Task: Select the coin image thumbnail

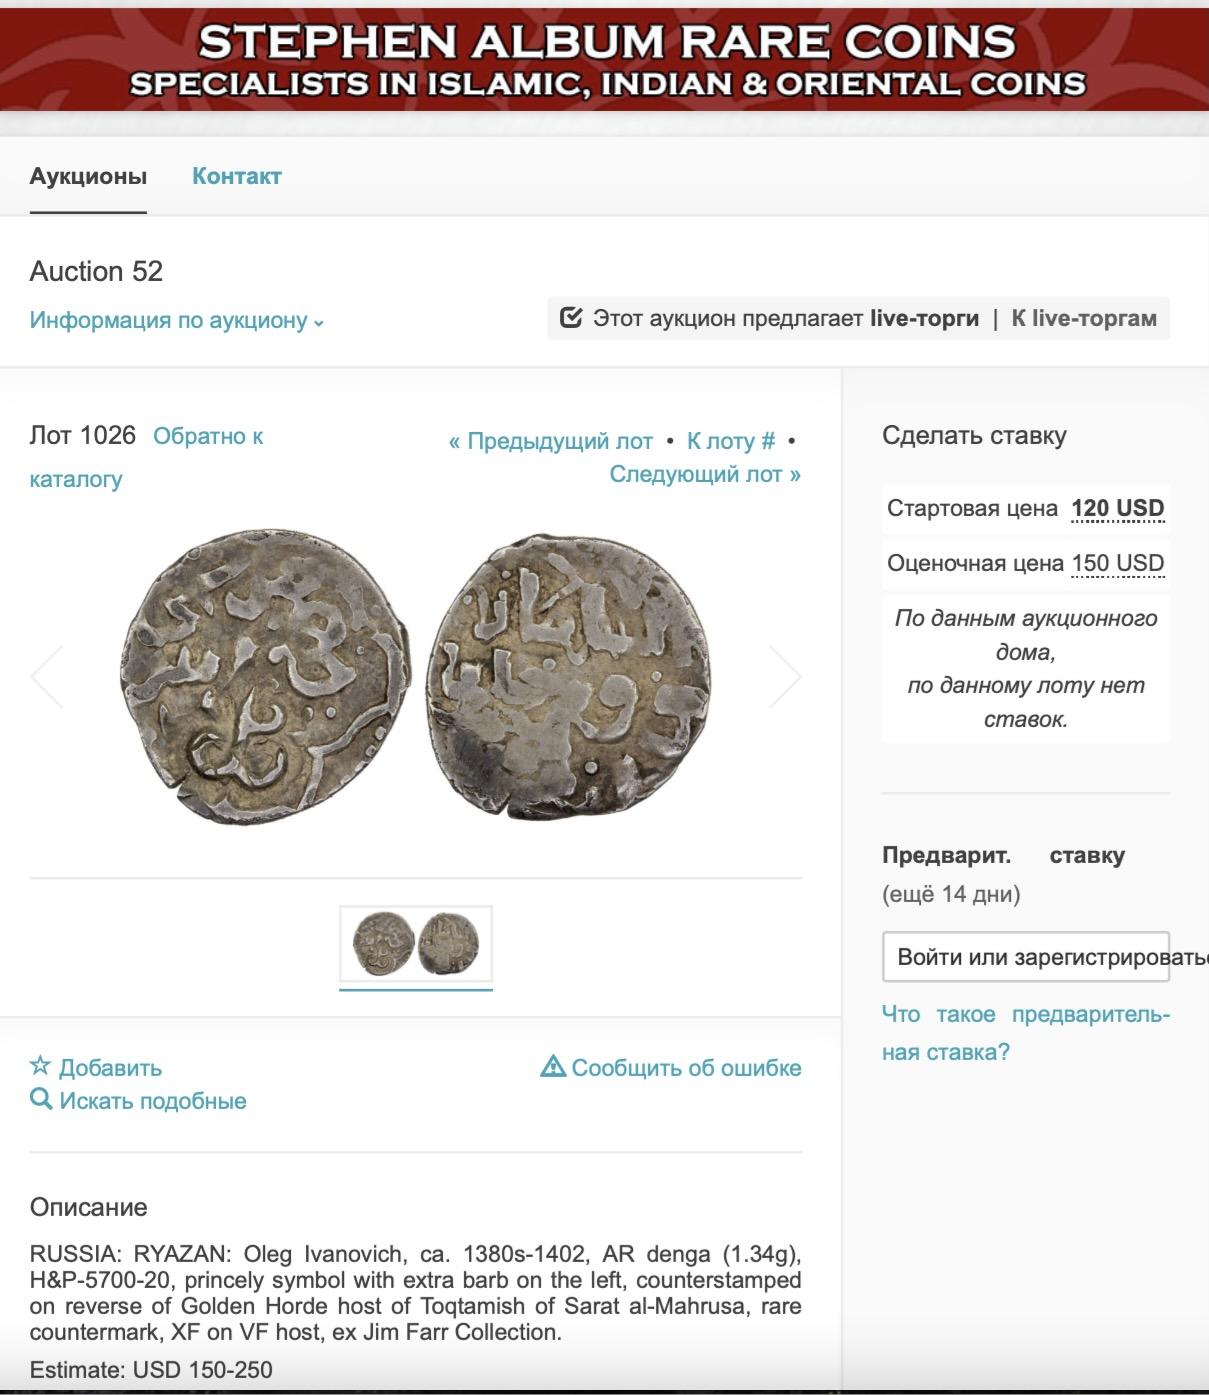Action: tap(416, 944)
